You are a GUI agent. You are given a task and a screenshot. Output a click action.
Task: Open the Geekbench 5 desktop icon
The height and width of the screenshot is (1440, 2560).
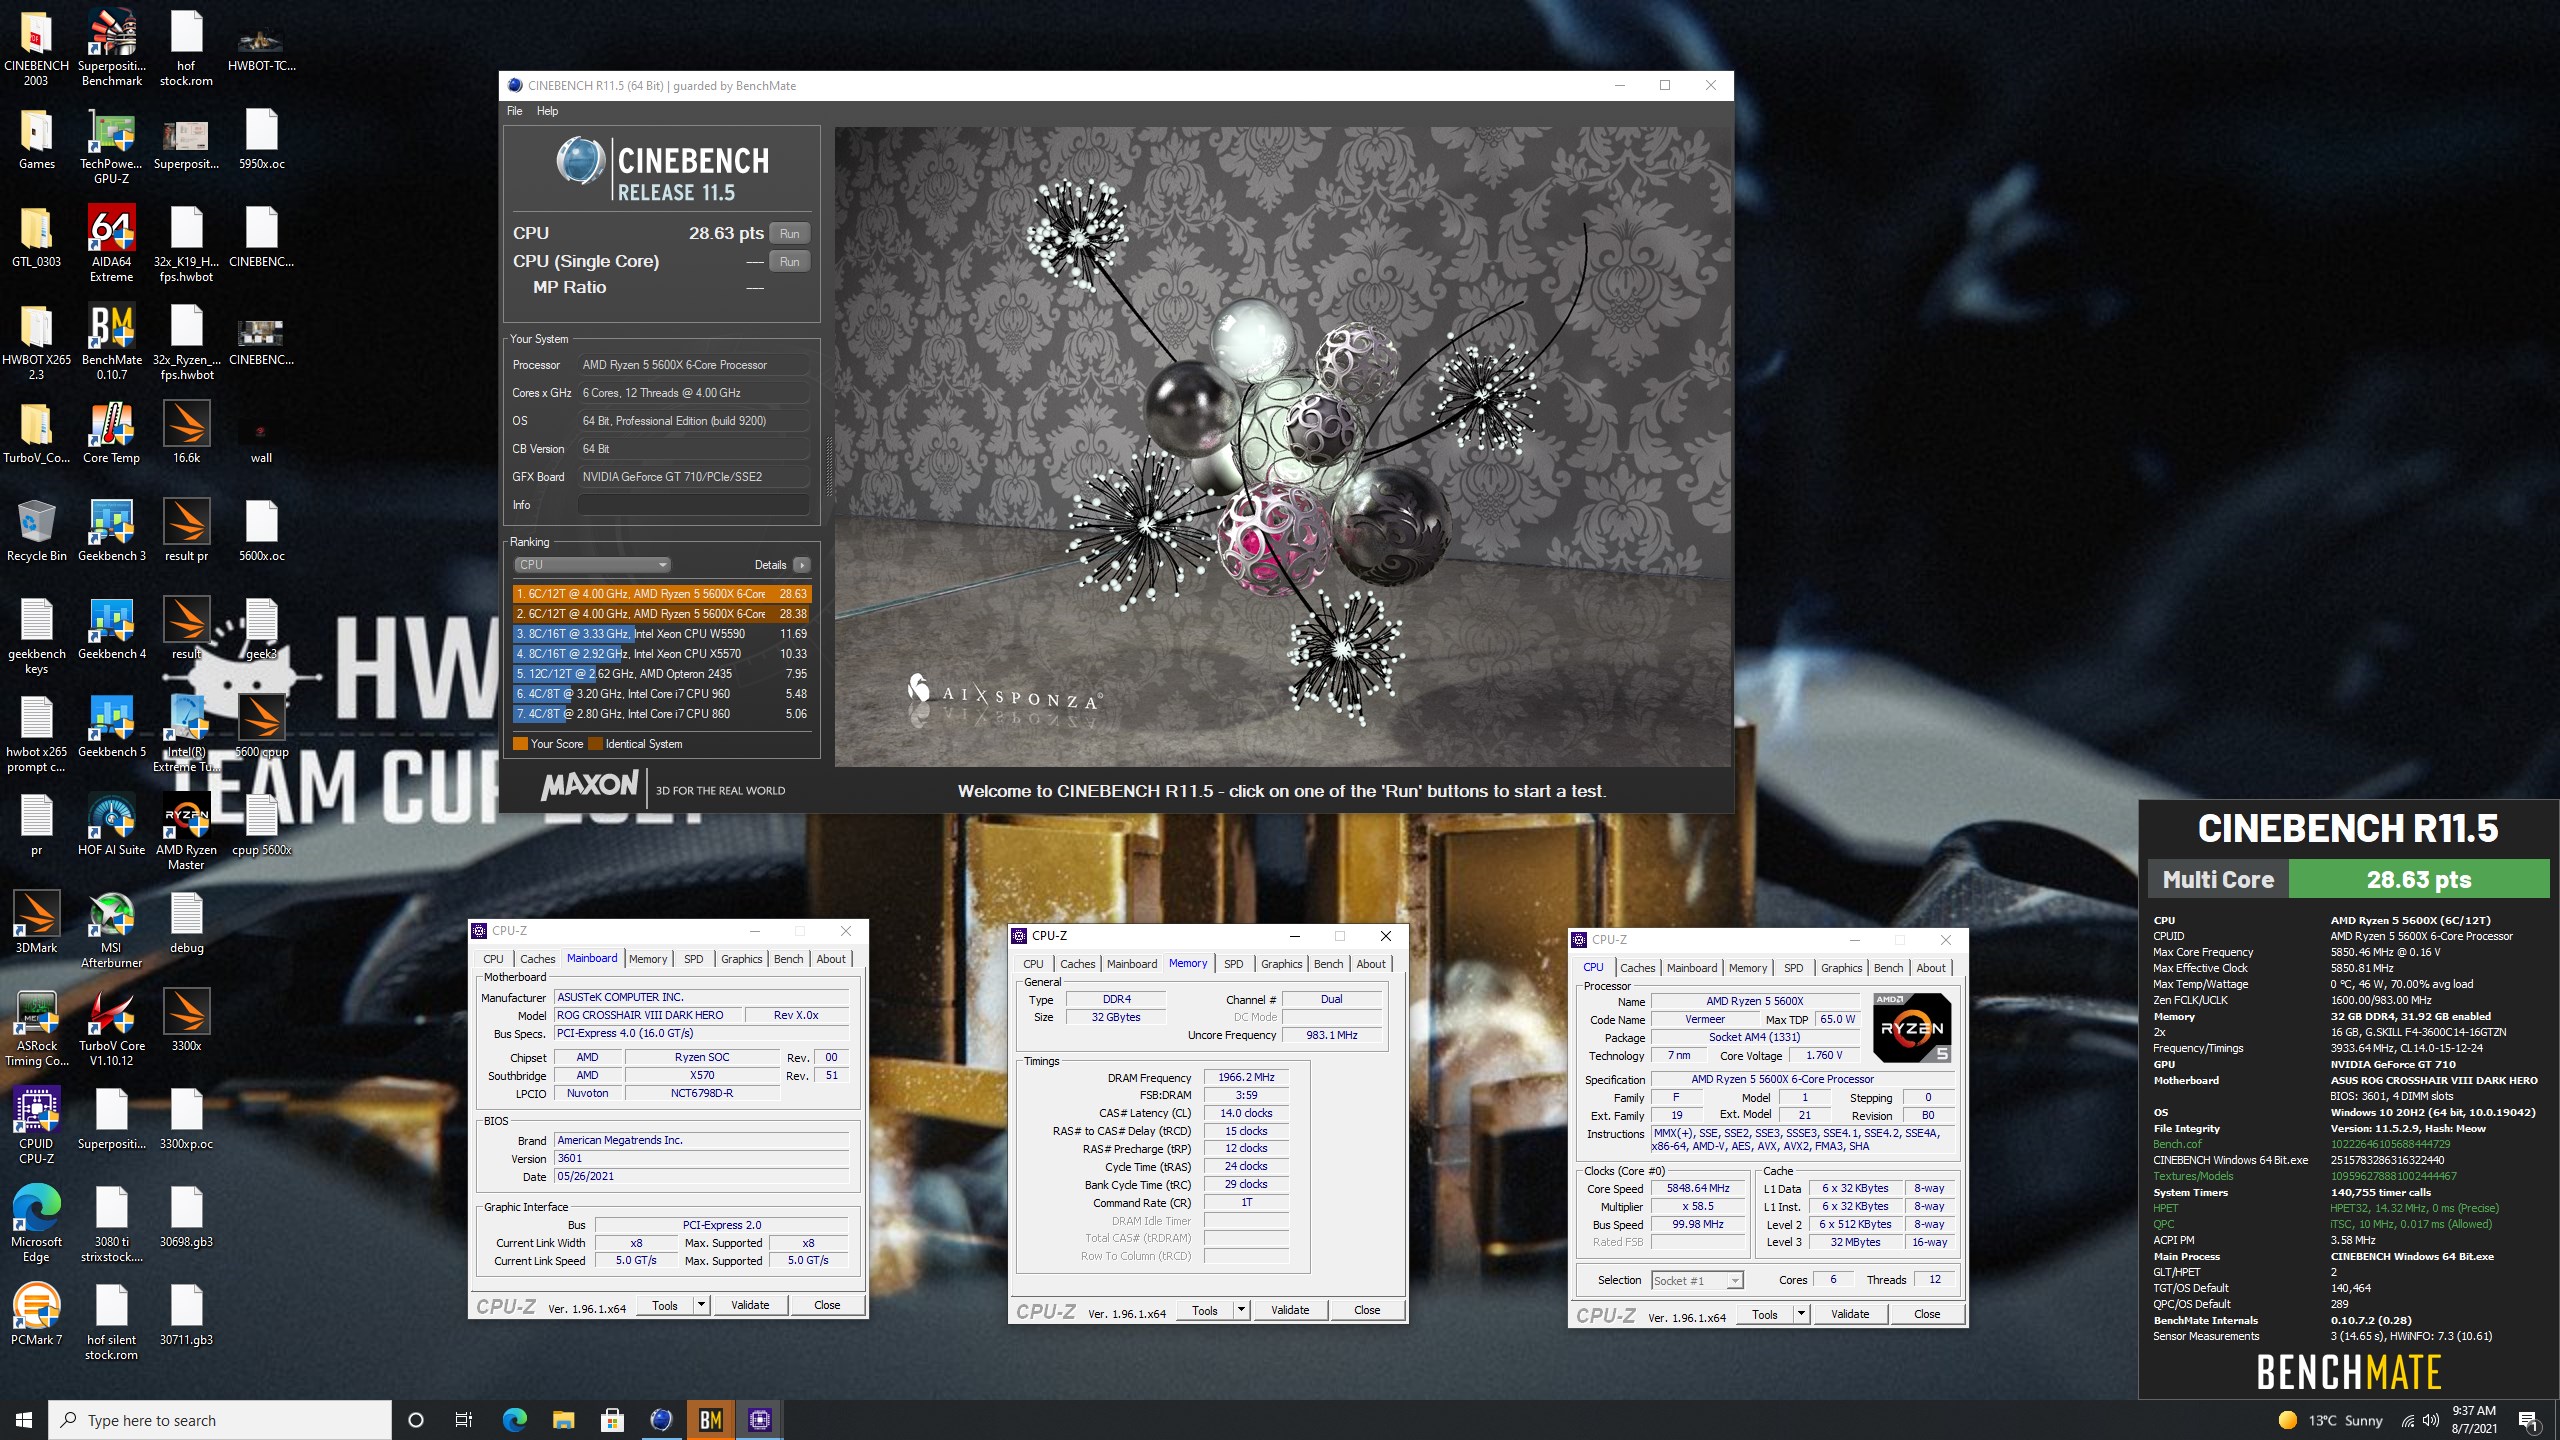coord(111,727)
